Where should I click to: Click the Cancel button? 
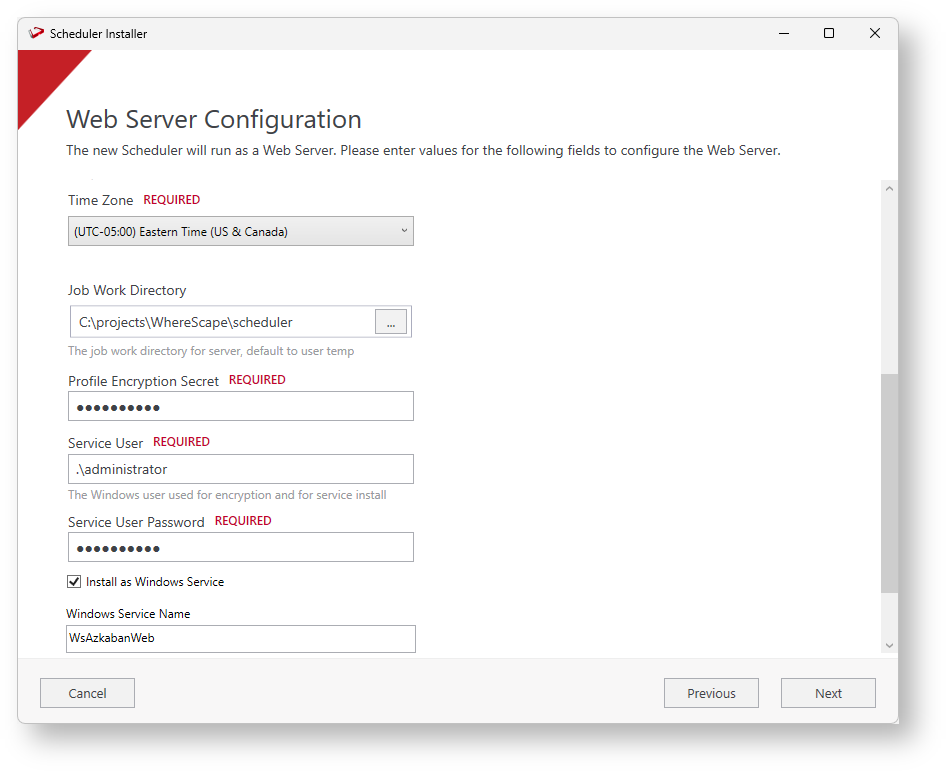coord(87,693)
